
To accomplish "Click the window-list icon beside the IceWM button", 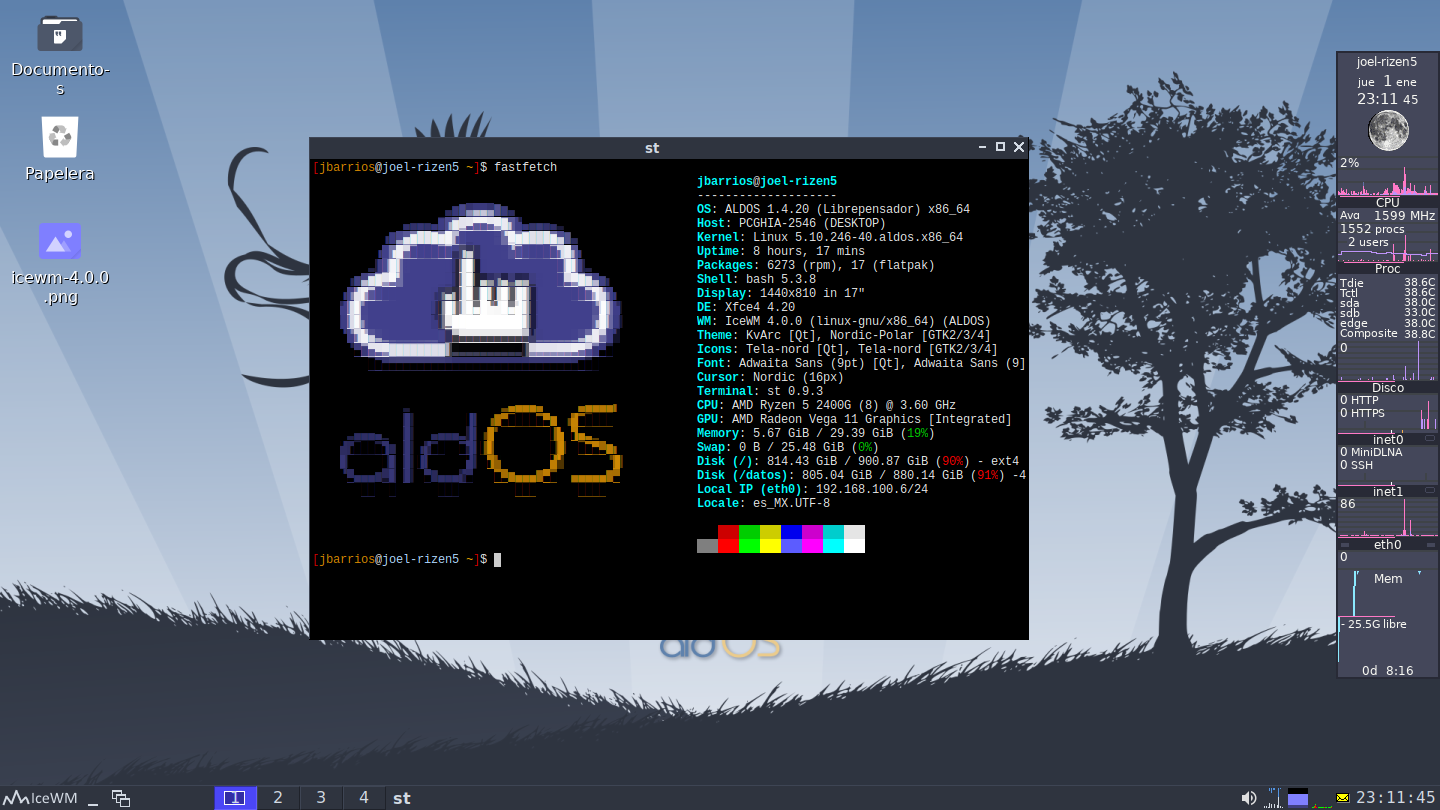I will (x=121, y=798).
